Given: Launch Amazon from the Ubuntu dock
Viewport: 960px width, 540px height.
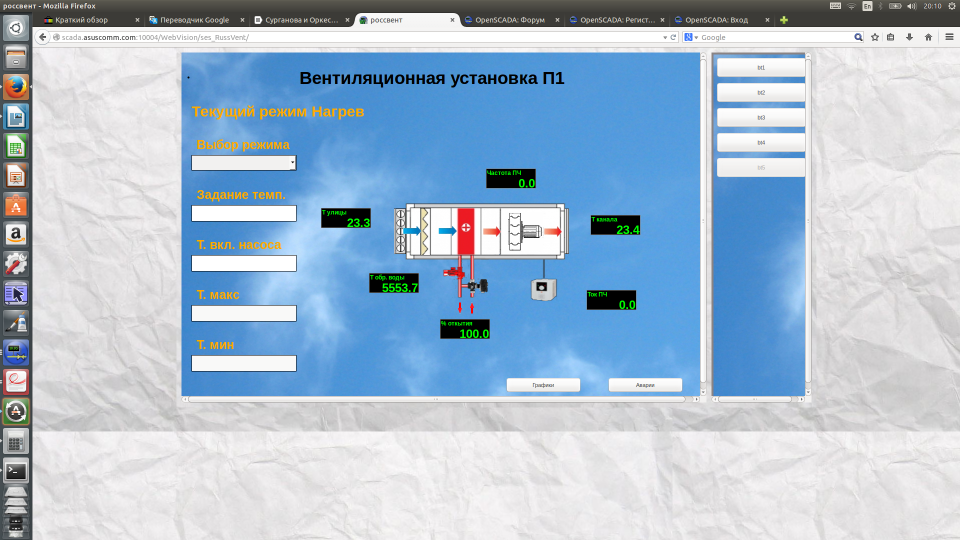Looking at the screenshot, I should (15, 235).
